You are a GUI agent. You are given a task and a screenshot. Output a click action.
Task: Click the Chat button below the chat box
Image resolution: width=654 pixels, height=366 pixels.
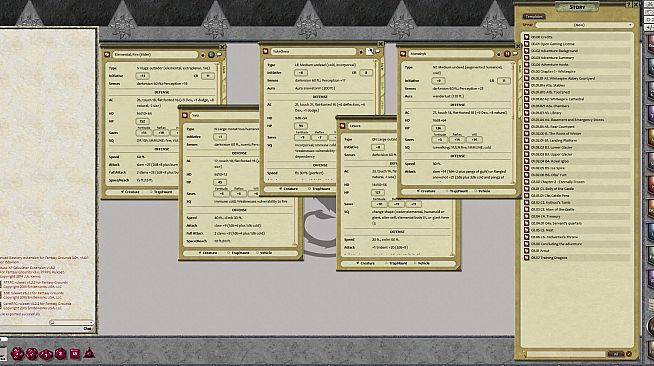(87, 329)
